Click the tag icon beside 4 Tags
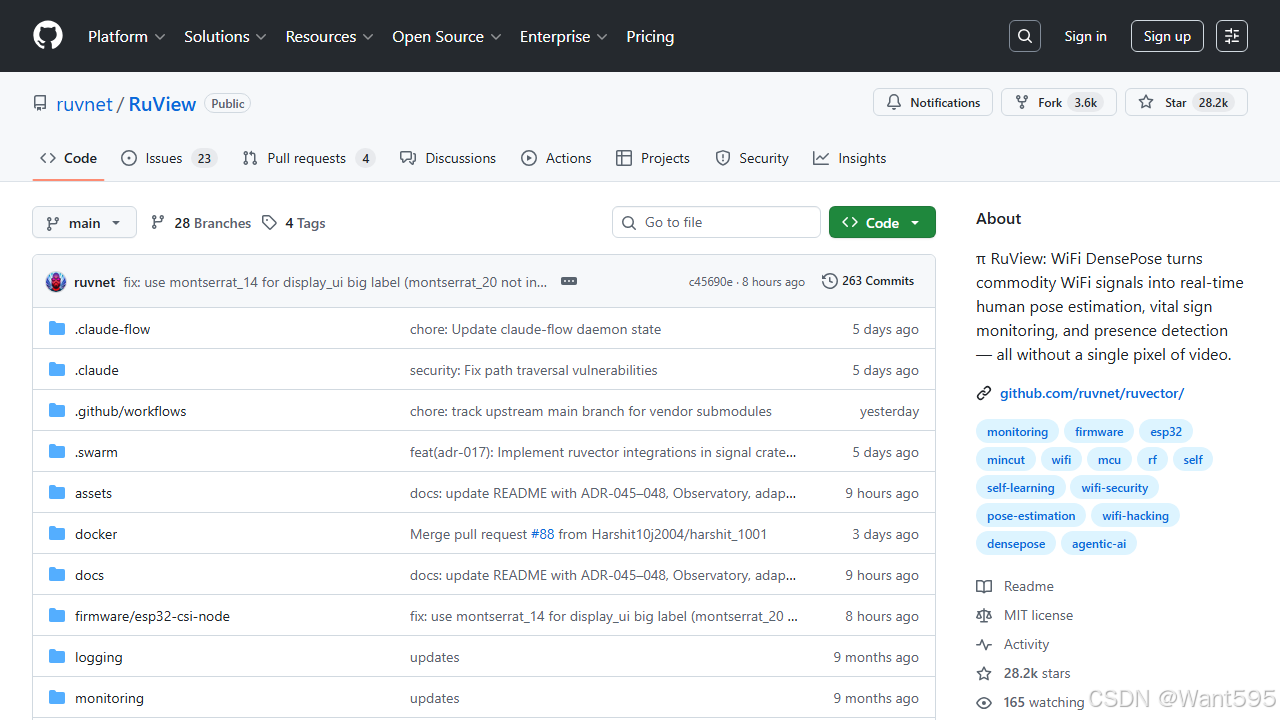Screen dimensions: 1280x720 [269, 222]
